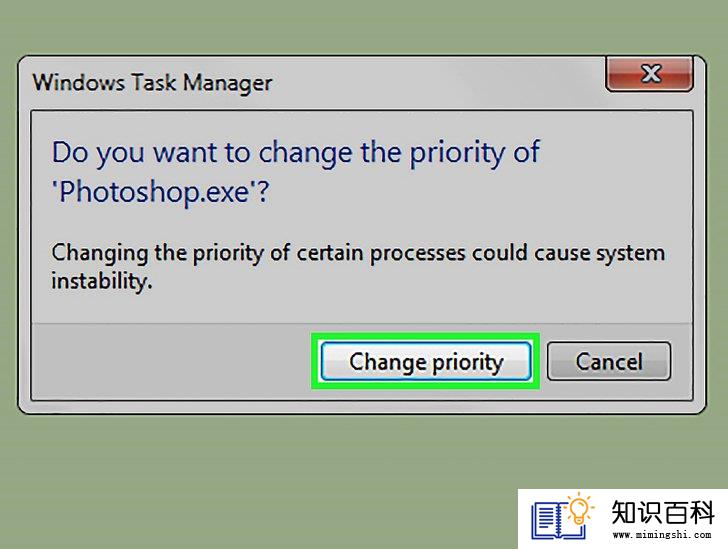Click blank dialog area under the warning text

[x=362, y=307]
